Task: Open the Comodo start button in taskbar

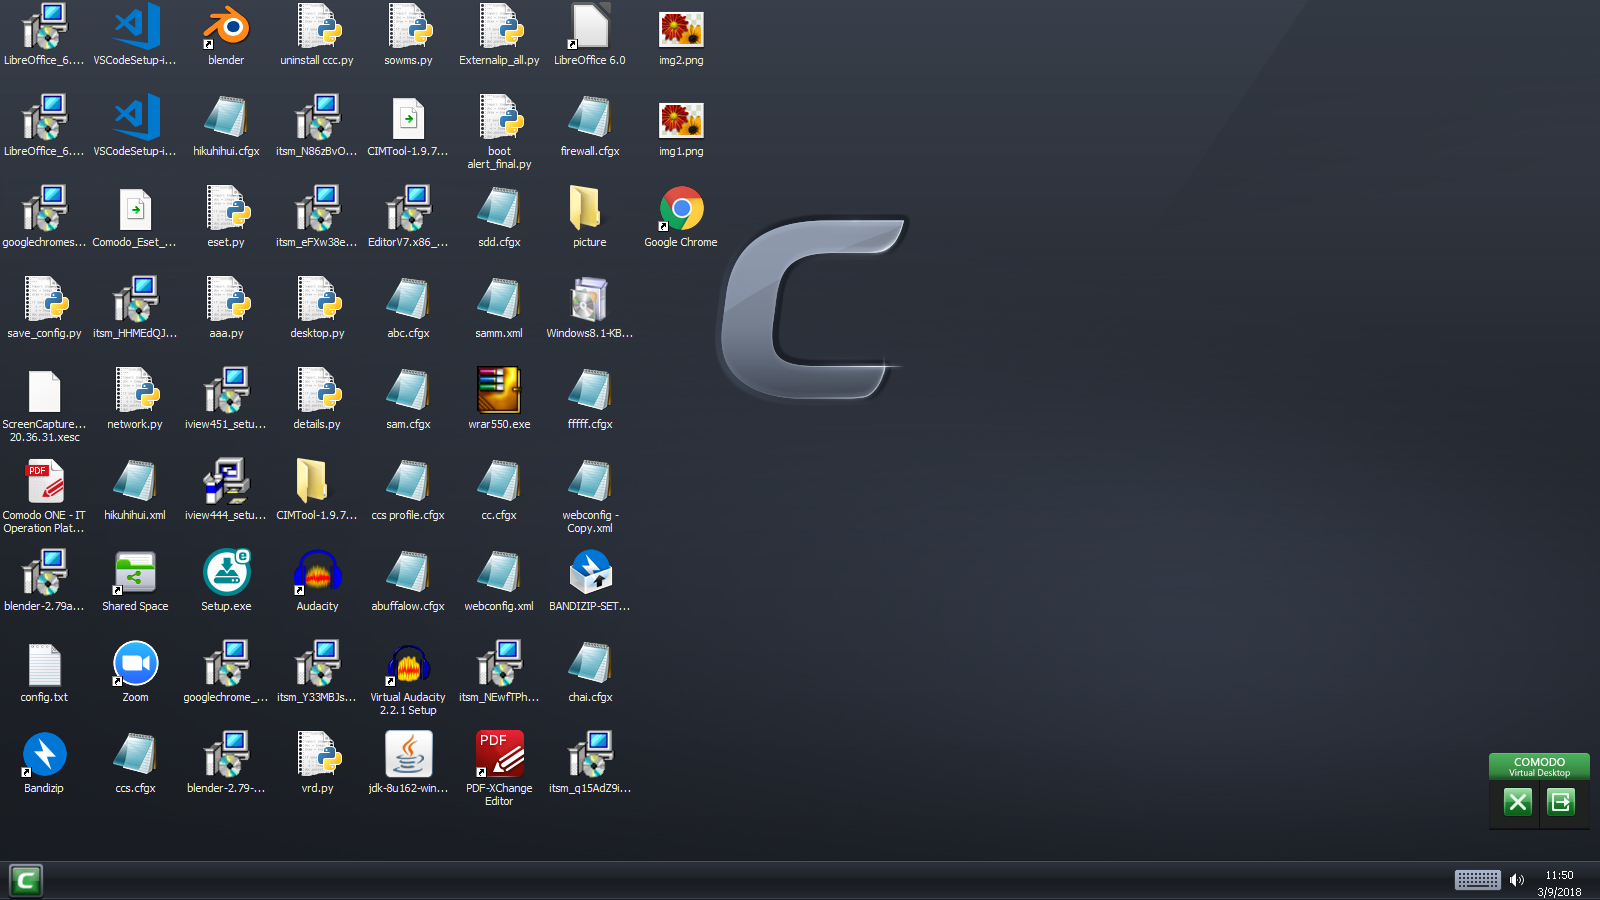Action: click(x=26, y=880)
